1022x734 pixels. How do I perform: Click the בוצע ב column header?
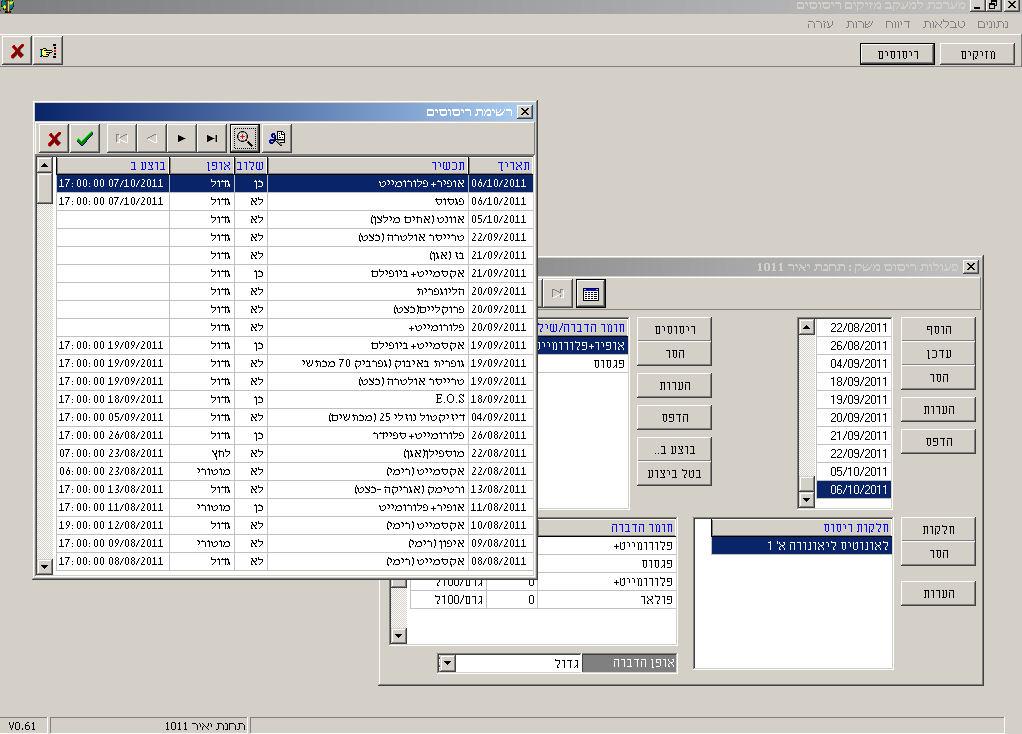(x=113, y=166)
